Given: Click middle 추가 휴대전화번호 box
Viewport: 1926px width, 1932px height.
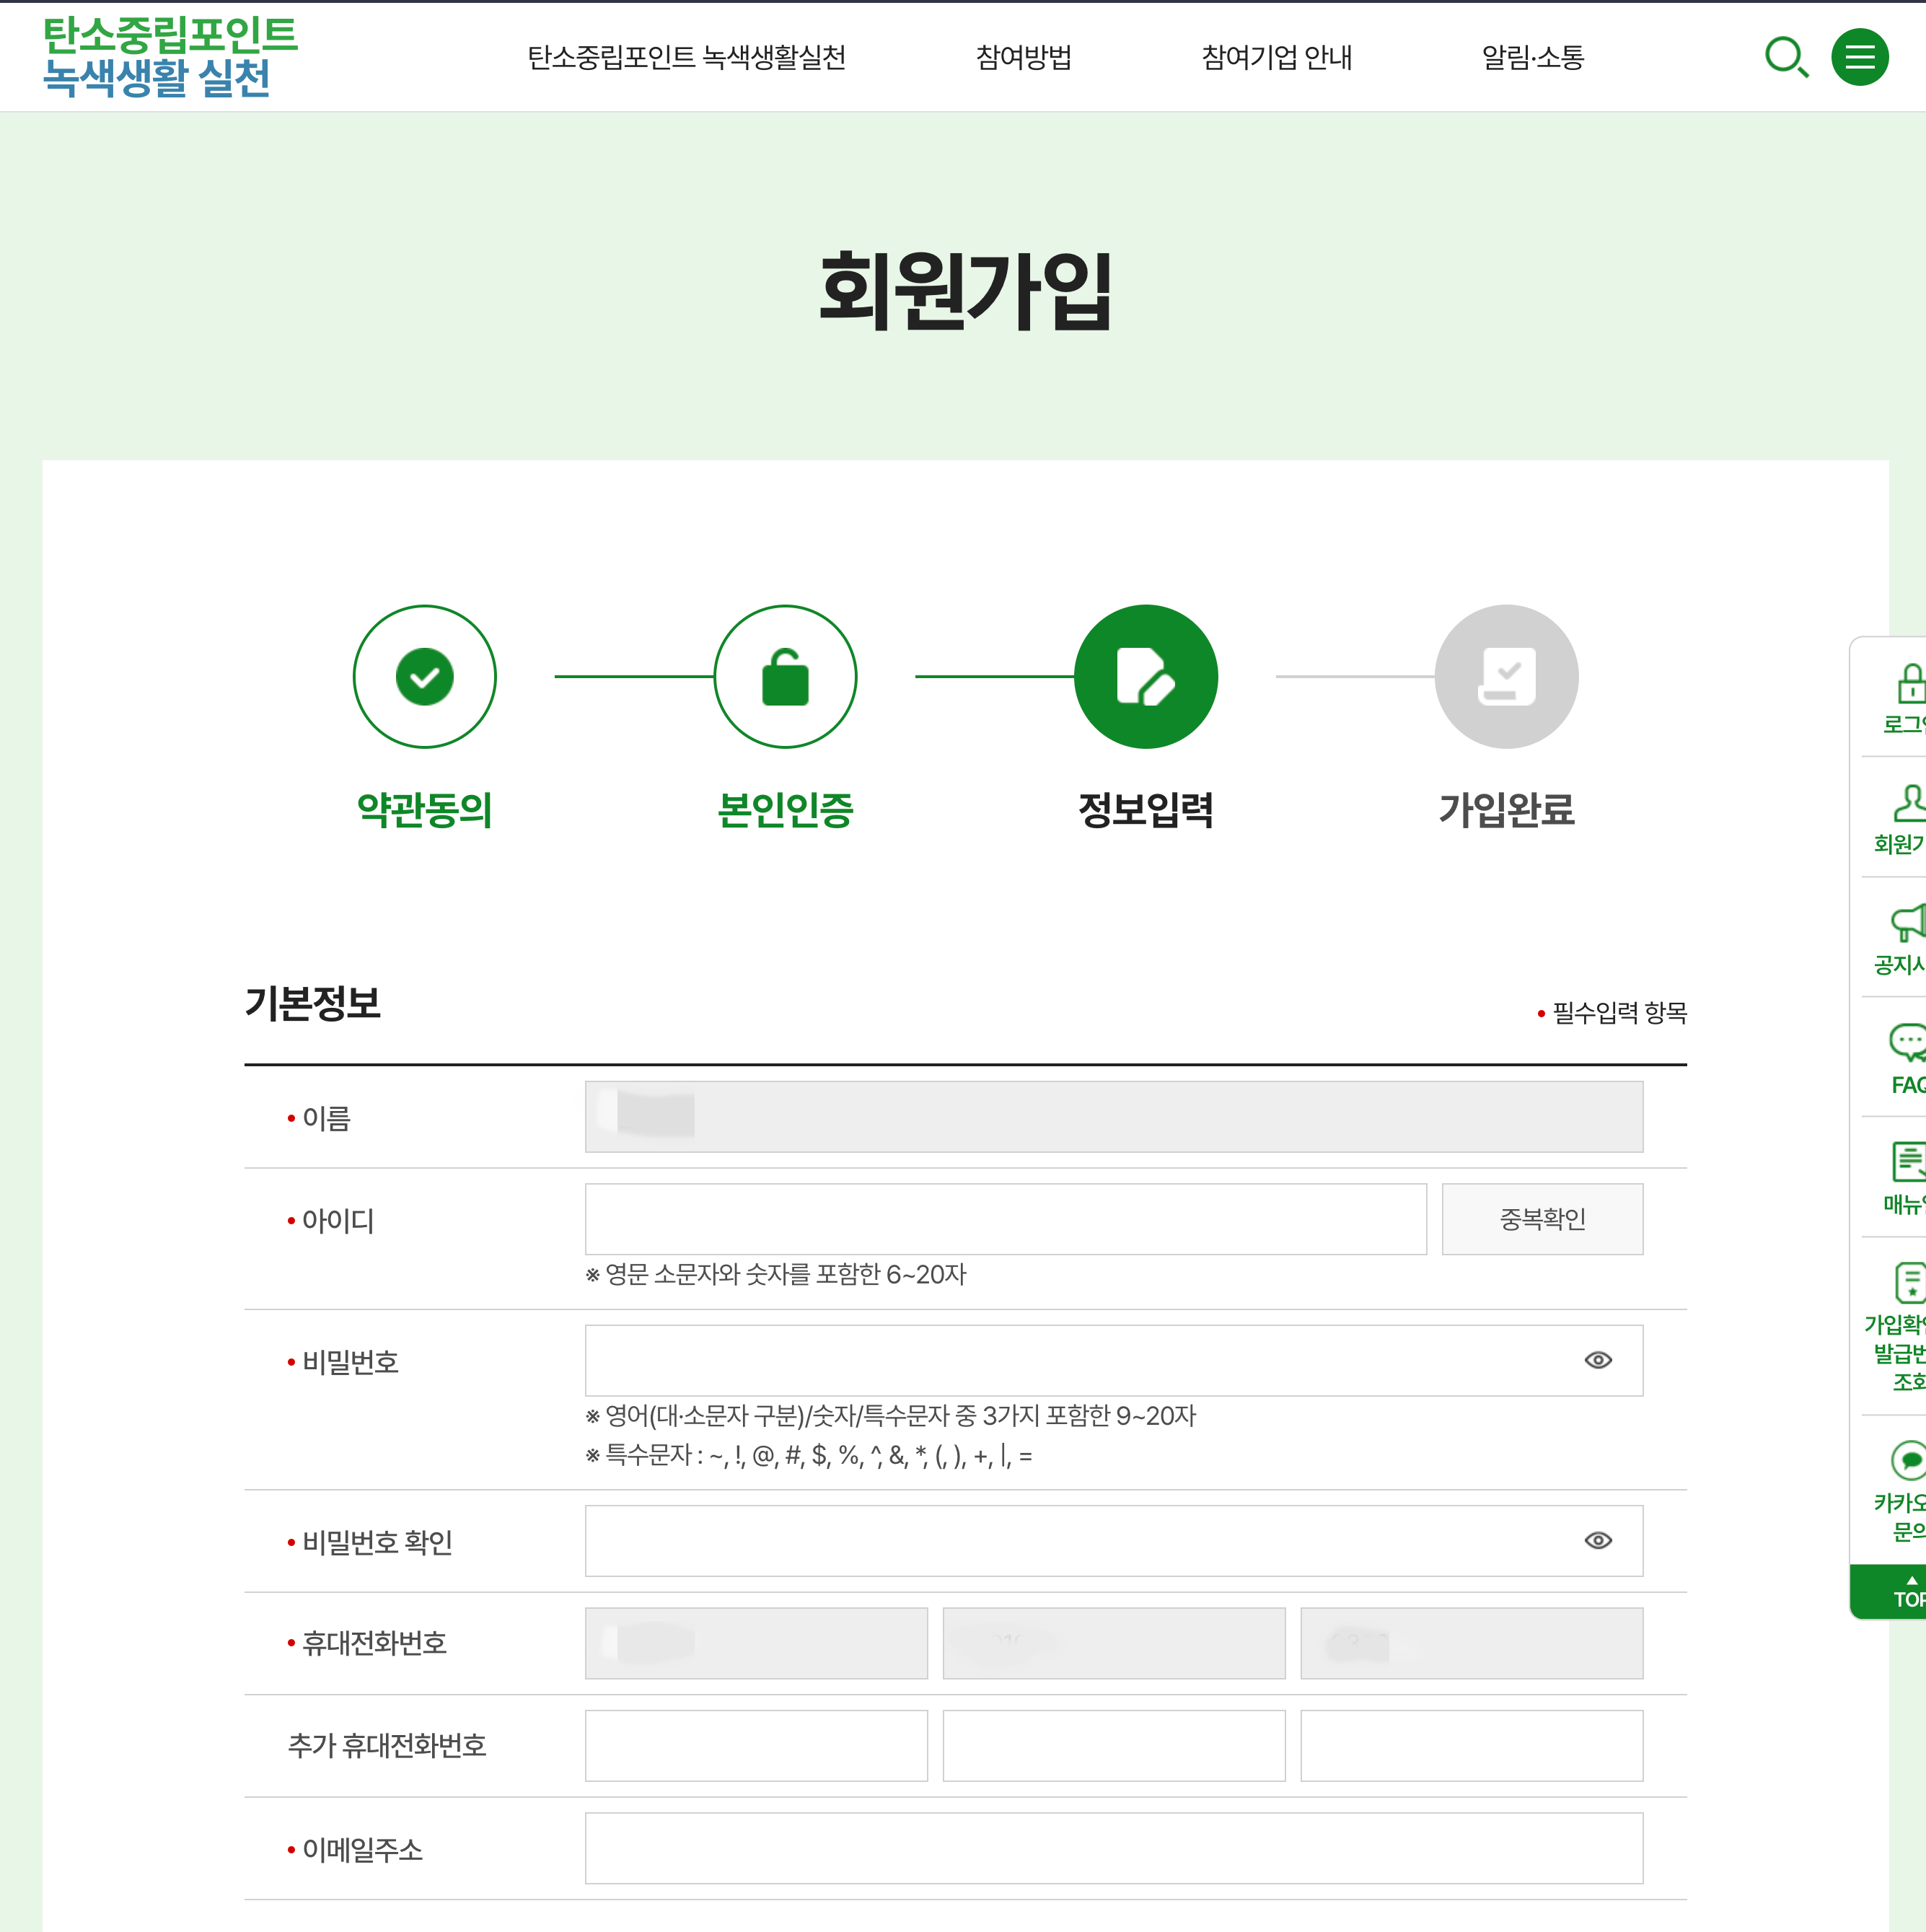Looking at the screenshot, I should tap(1114, 1745).
